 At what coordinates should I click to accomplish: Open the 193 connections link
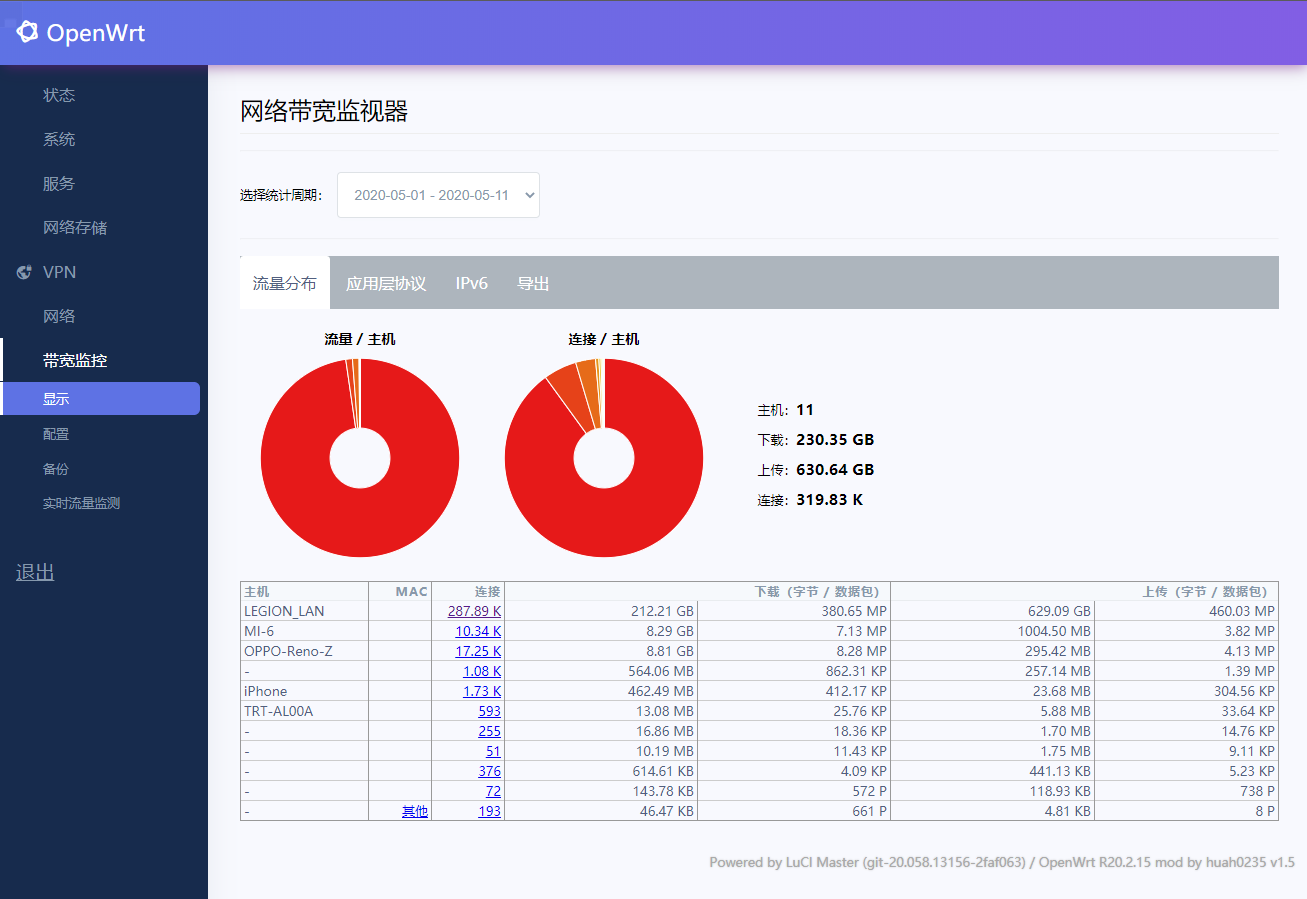click(x=489, y=811)
